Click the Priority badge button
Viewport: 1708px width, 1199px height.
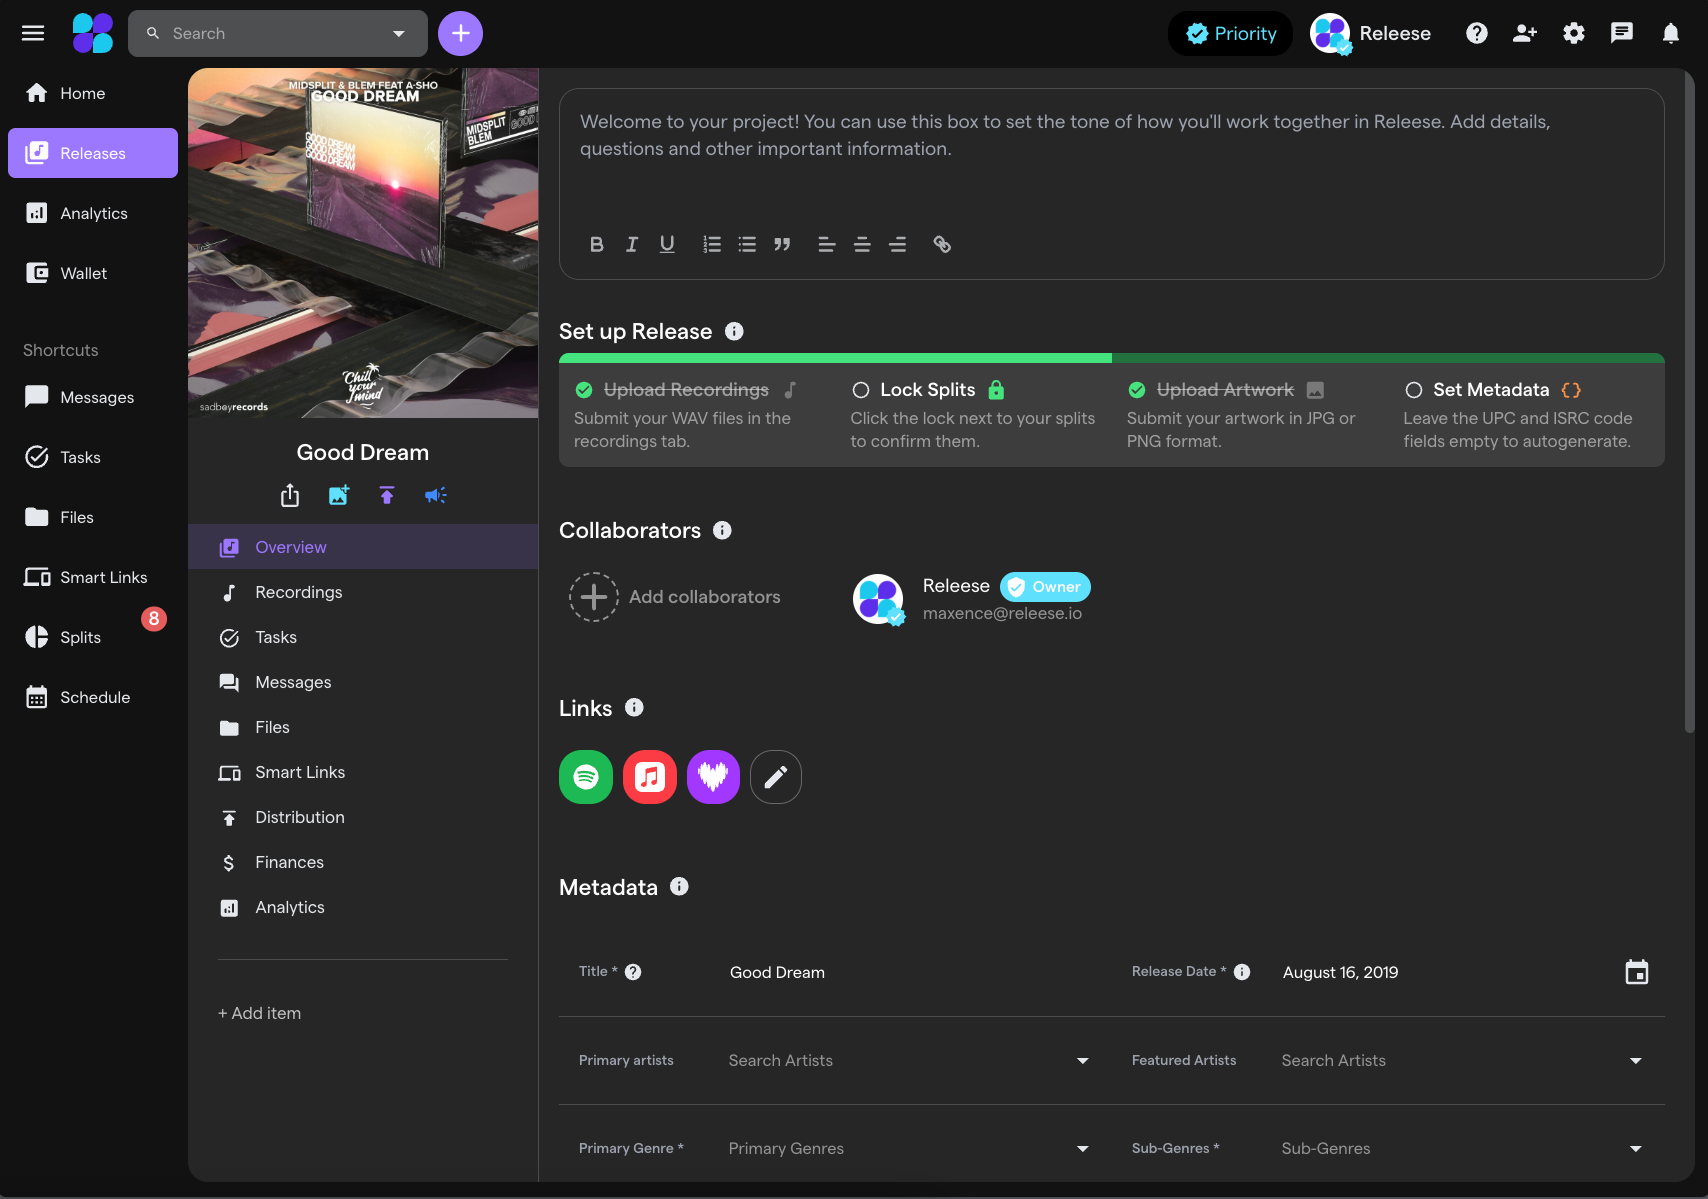tap(1231, 33)
